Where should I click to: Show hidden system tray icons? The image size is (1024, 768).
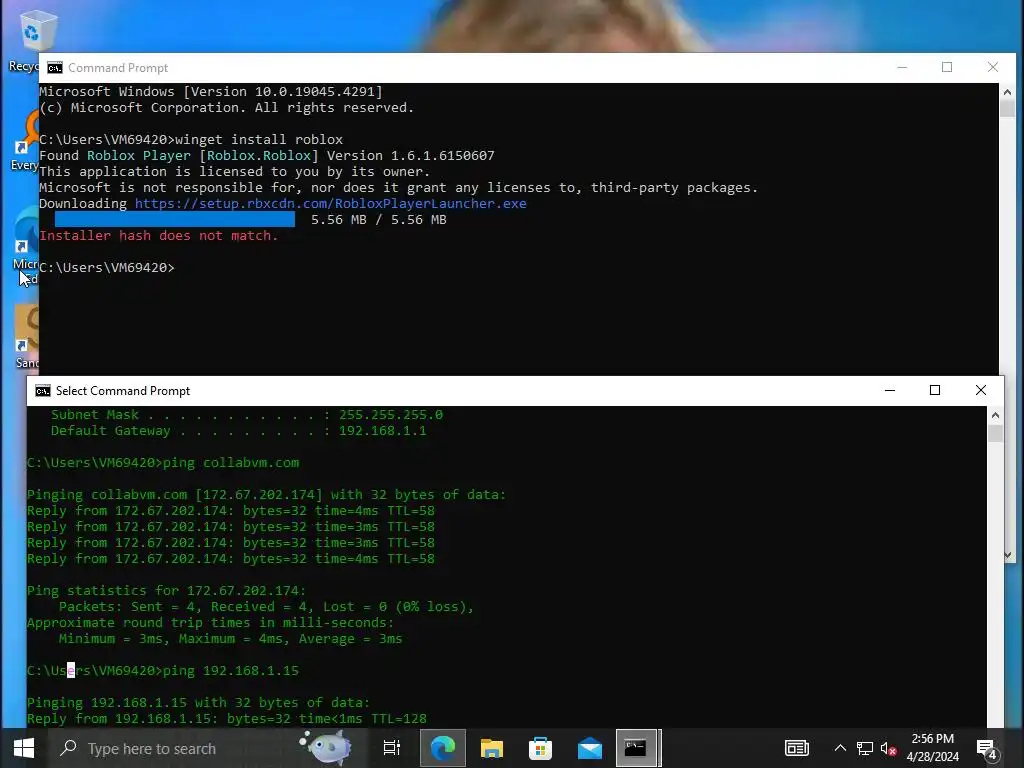coord(840,748)
